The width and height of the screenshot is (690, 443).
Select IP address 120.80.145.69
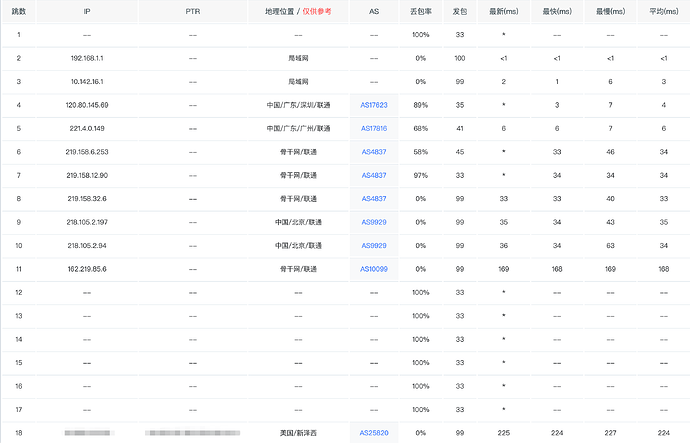click(x=87, y=105)
